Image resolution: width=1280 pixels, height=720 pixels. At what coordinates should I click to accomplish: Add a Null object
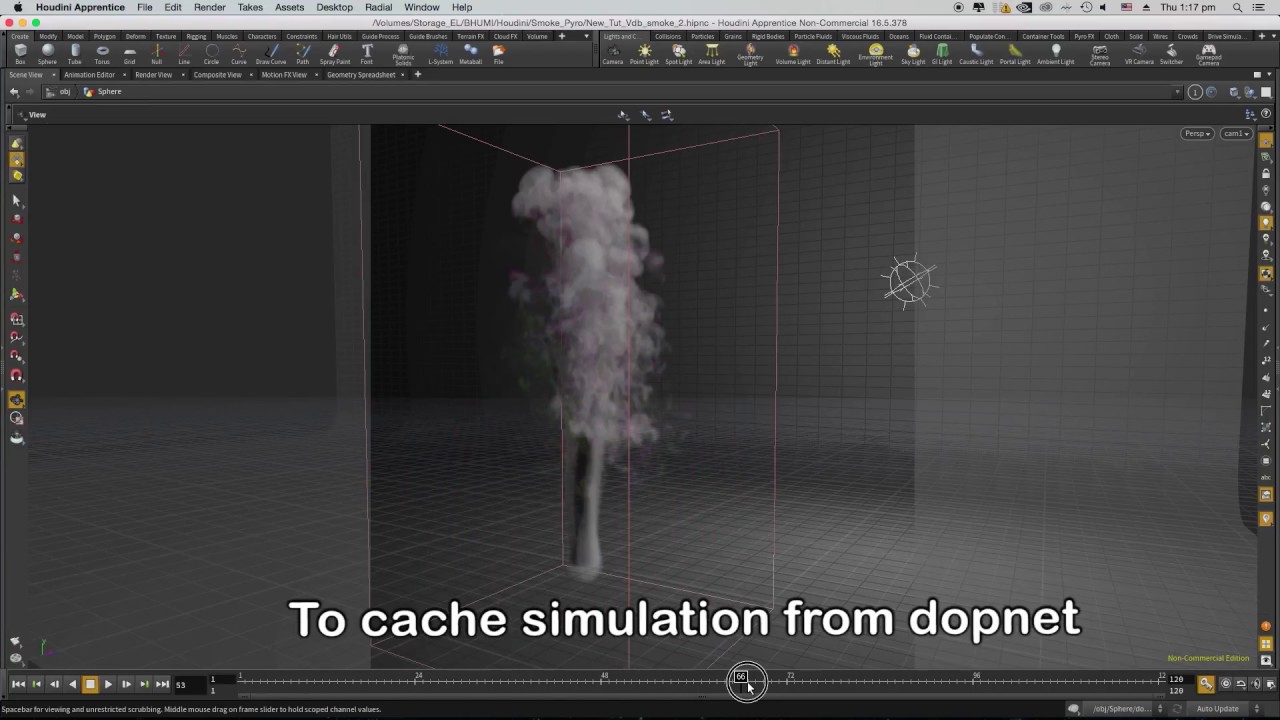click(x=156, y=54)
